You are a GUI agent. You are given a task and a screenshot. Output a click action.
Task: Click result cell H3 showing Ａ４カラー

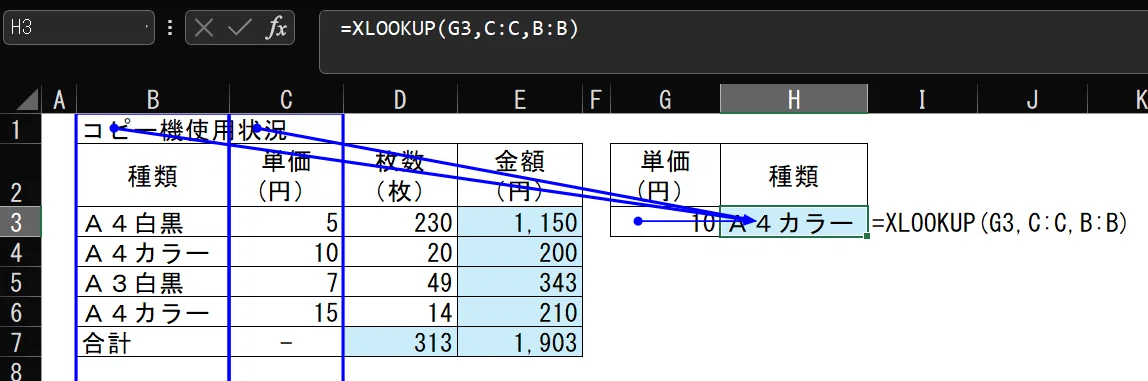point(794,222)
